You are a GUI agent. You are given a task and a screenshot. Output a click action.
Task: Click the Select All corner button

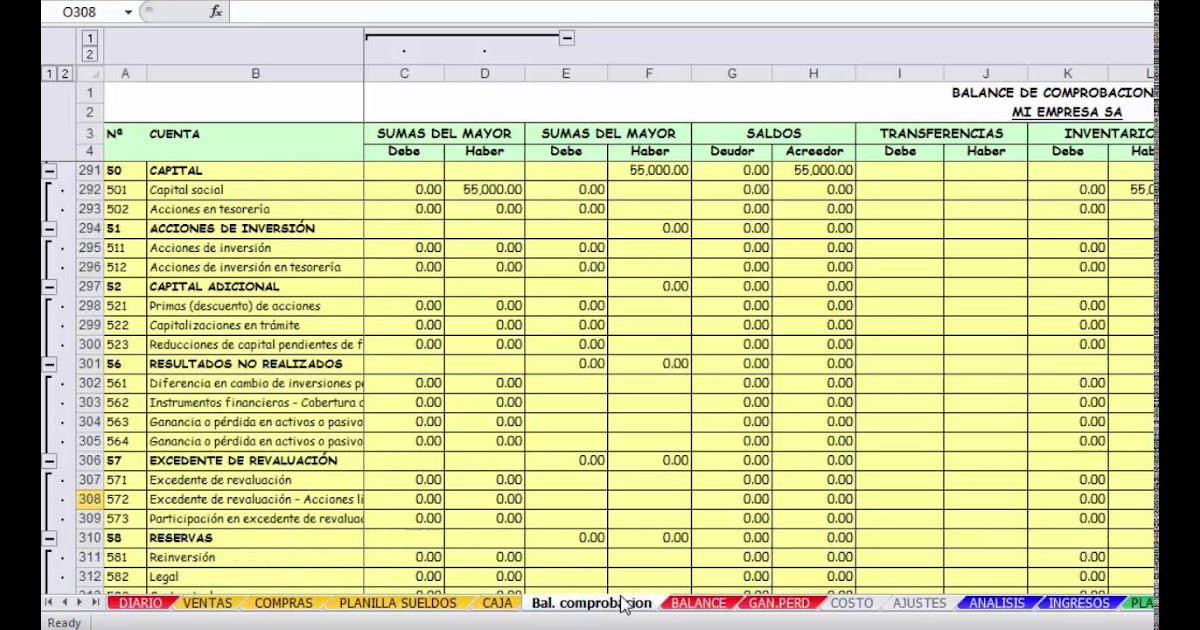[x=90, y=73]
